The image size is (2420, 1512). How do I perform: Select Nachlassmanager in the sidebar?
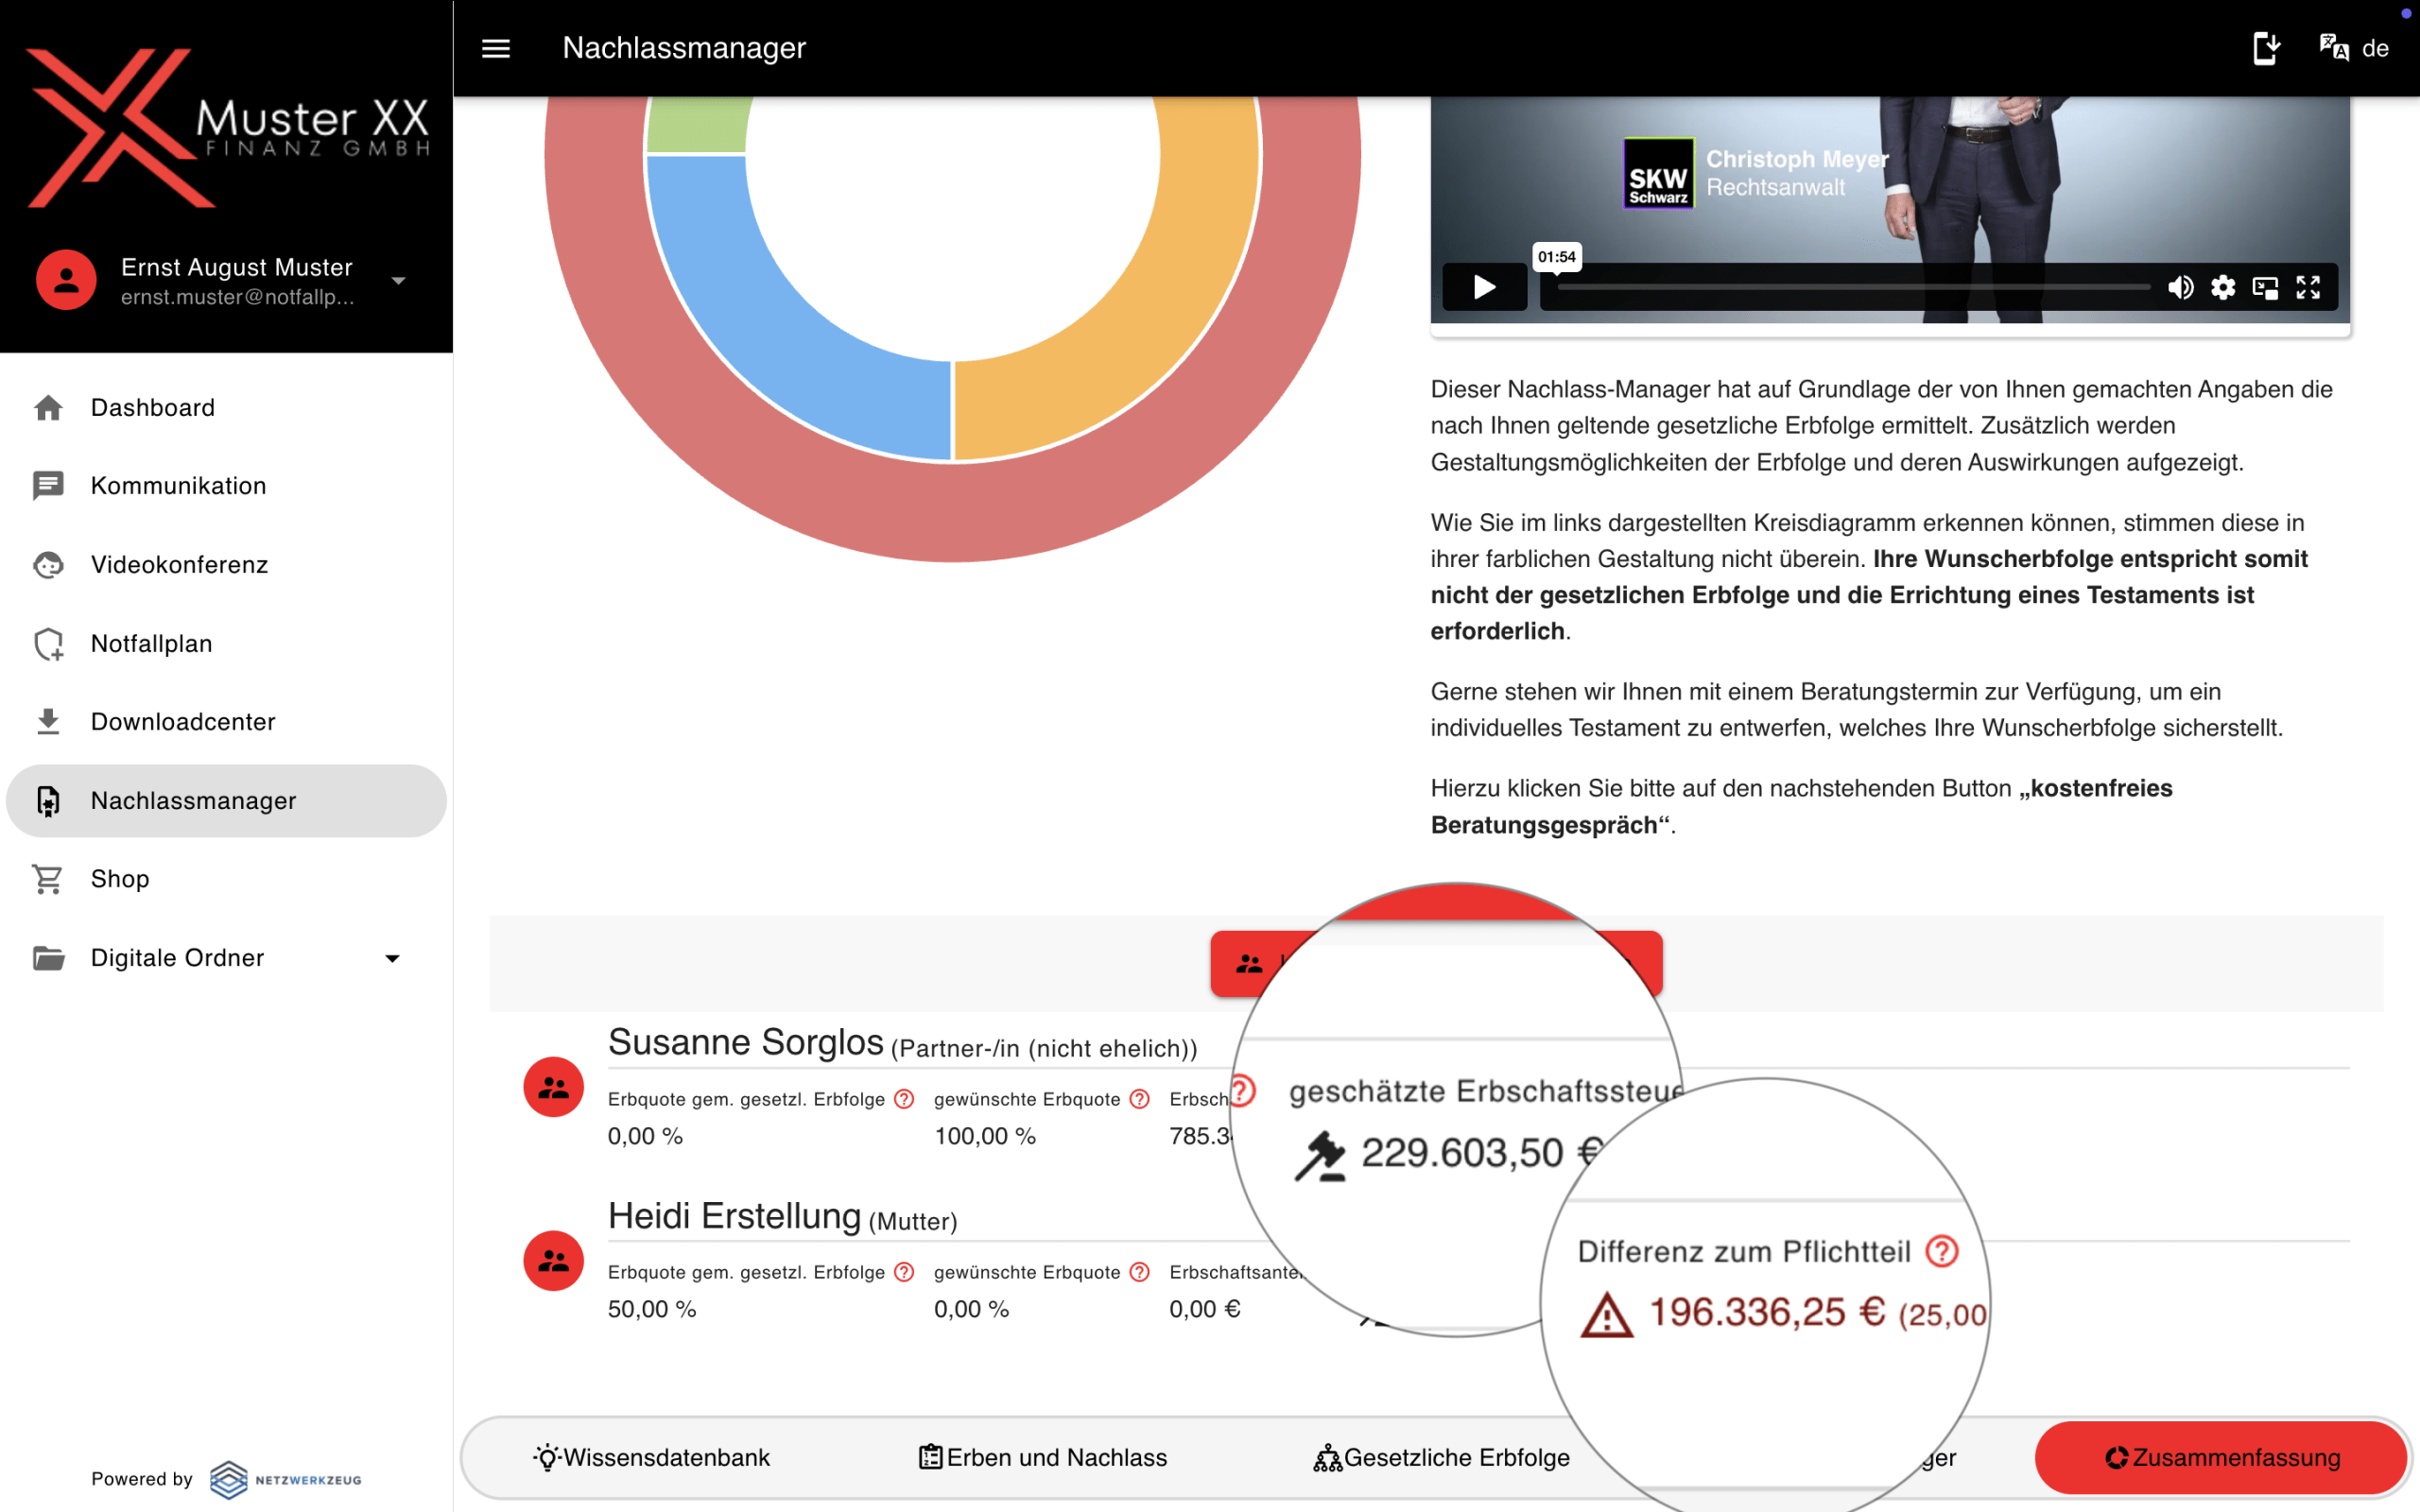pos(226,800)
